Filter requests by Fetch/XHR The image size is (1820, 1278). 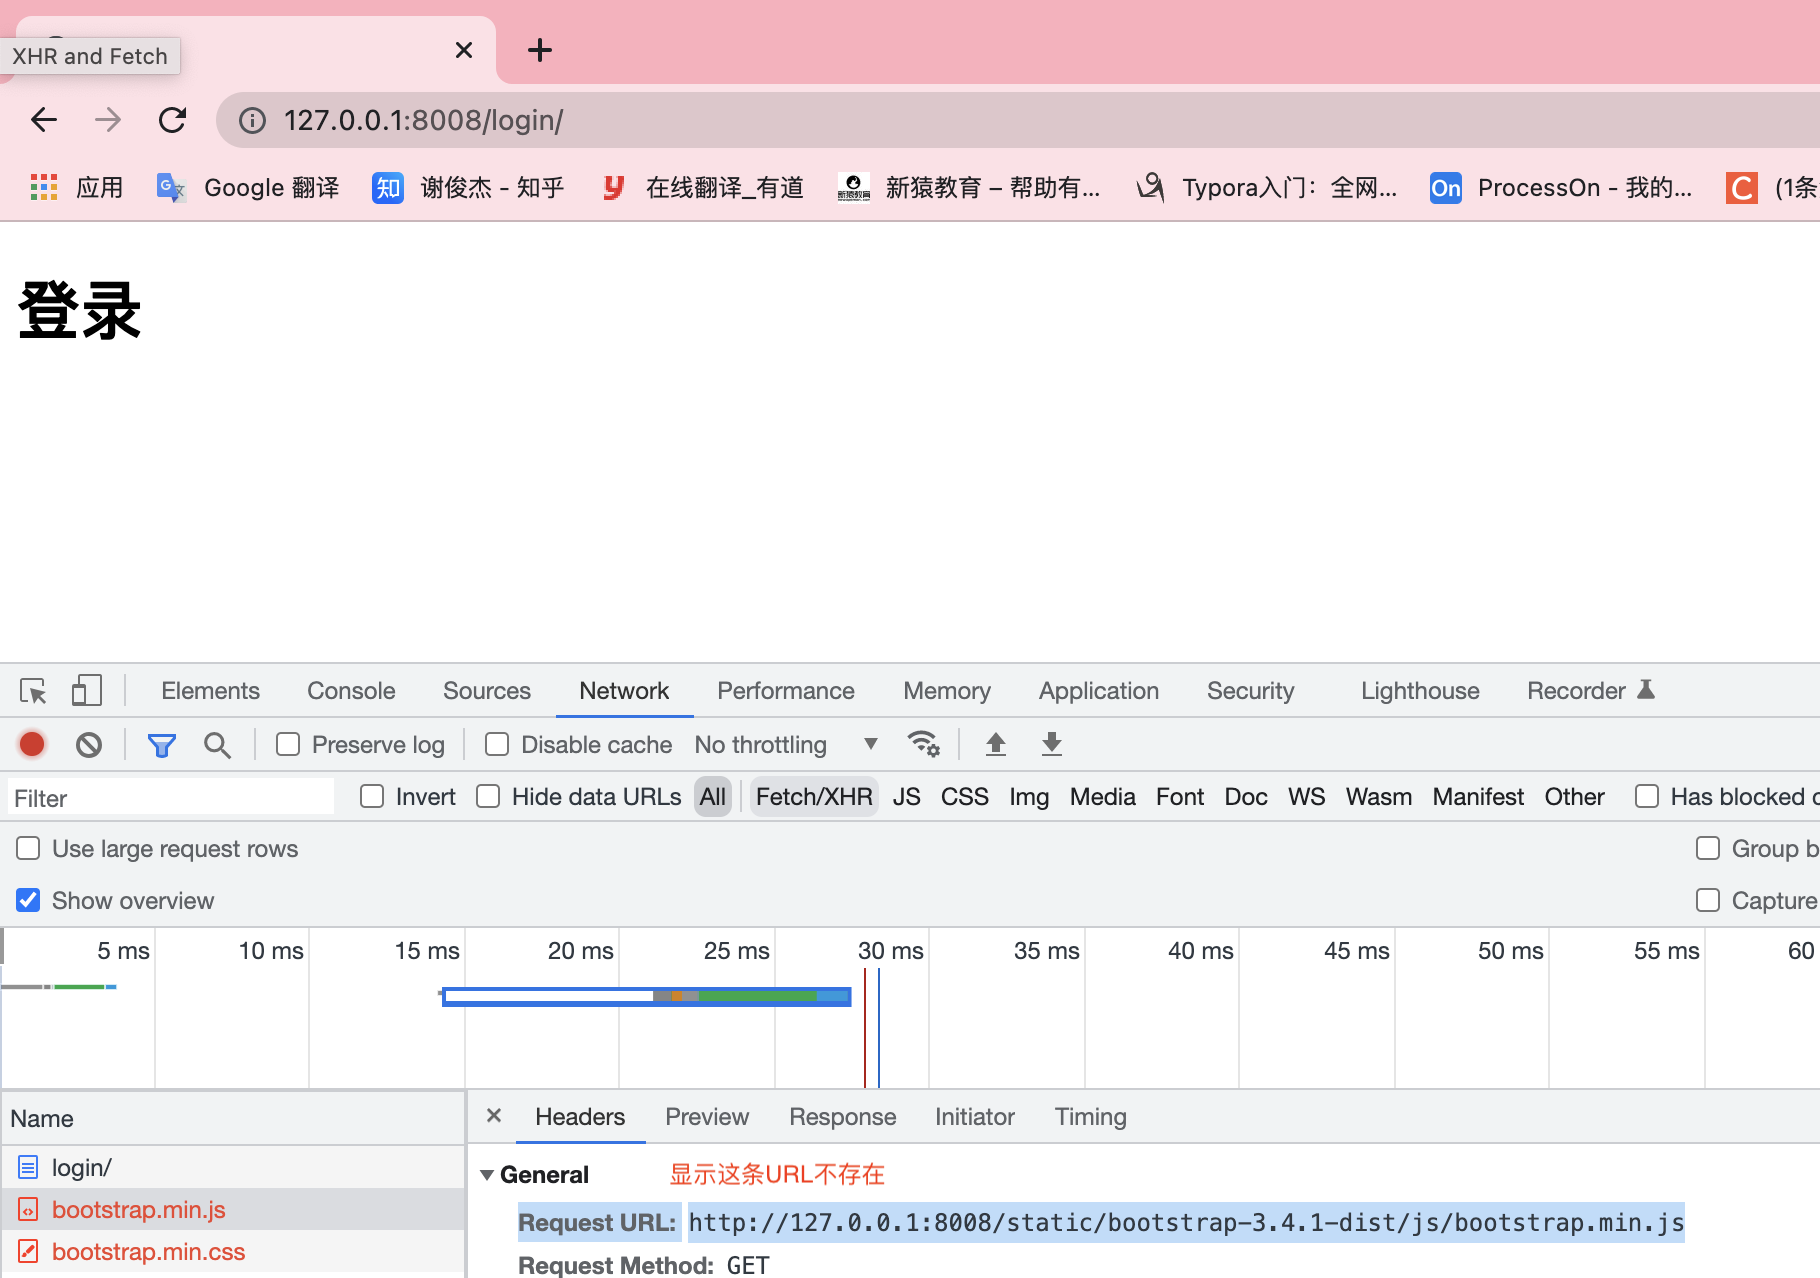(x=814, y=797)
